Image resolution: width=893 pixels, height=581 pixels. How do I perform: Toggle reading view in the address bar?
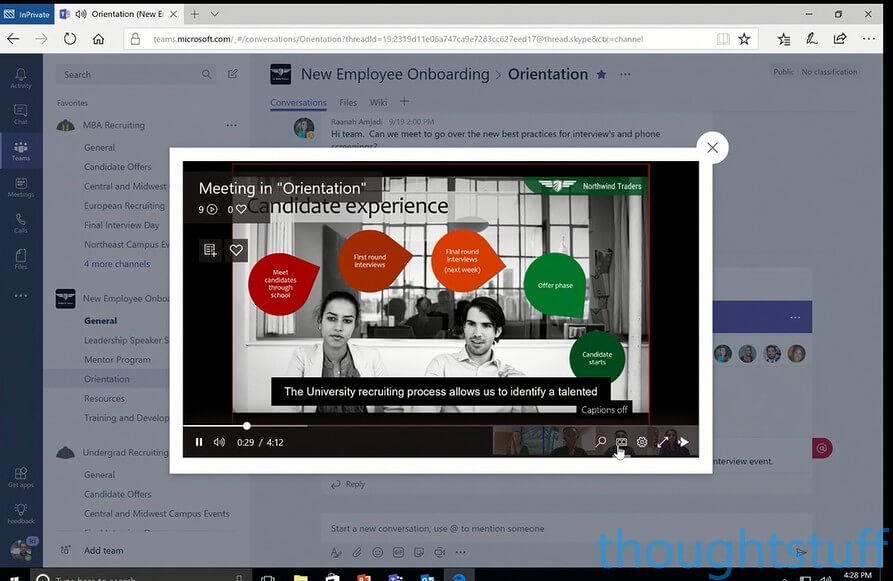point(723,39)
